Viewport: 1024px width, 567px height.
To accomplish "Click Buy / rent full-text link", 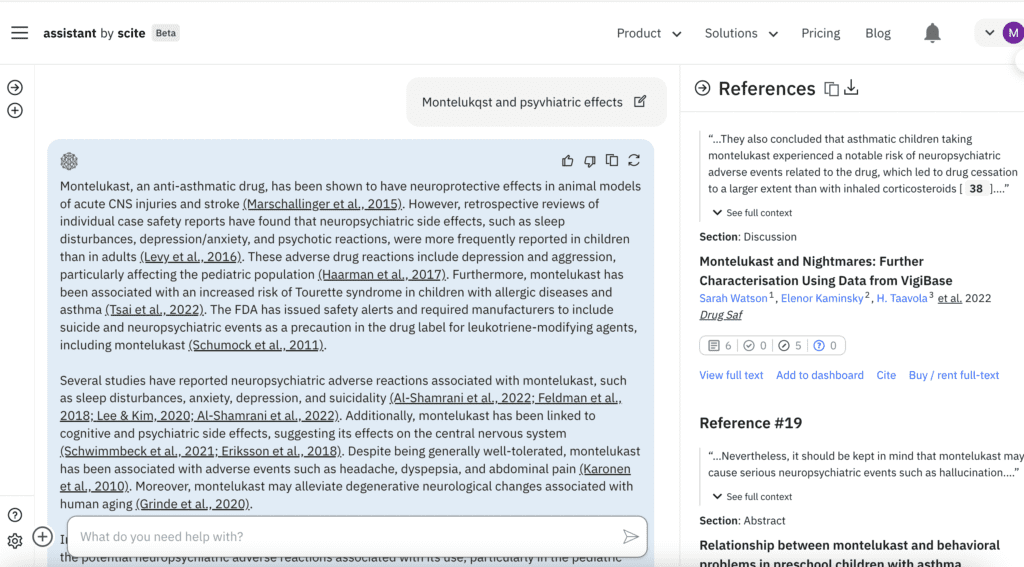I will pos(953,375).
